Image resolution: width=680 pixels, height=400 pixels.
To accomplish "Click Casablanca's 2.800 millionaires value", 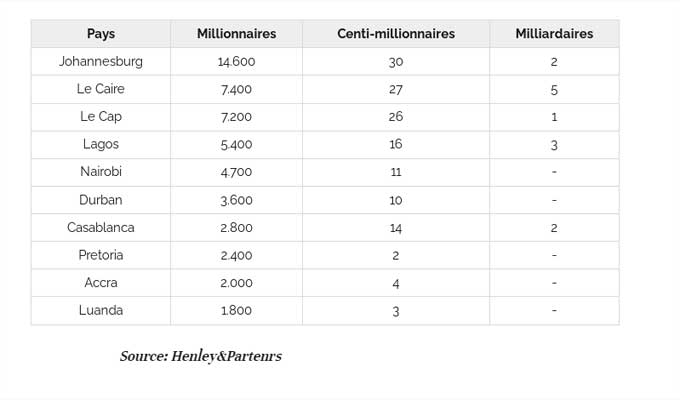I will pos(236,228).
